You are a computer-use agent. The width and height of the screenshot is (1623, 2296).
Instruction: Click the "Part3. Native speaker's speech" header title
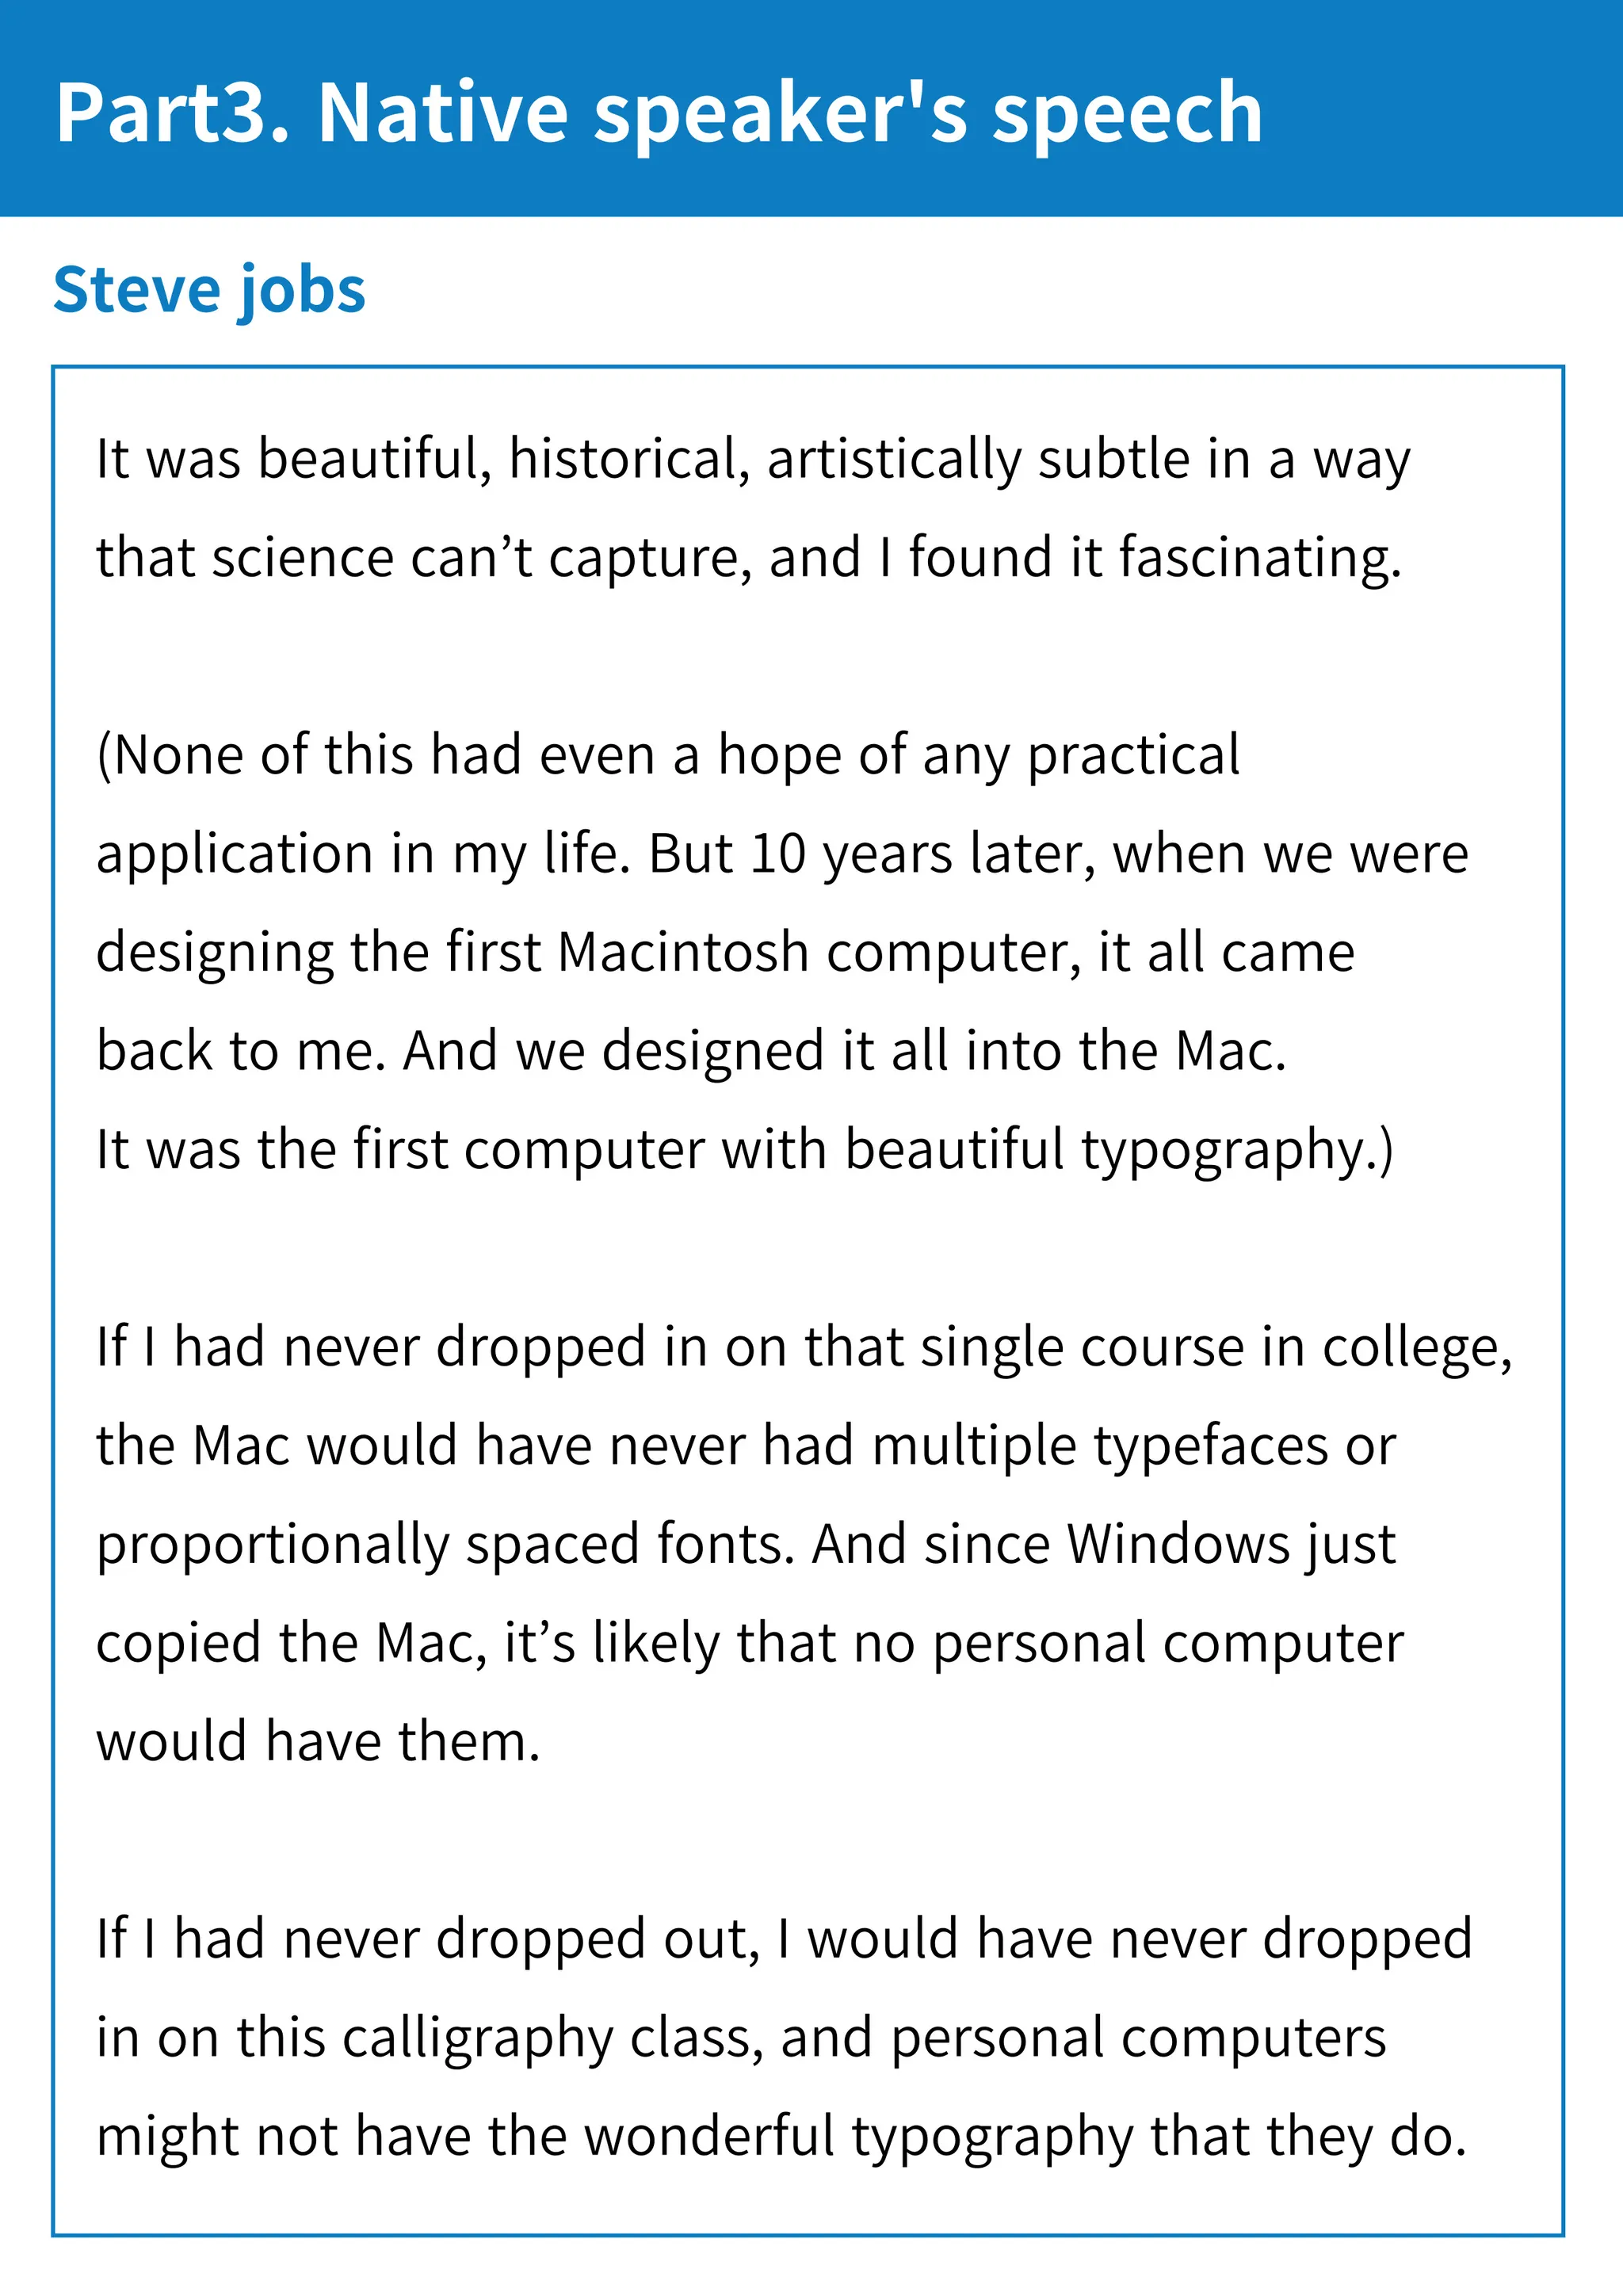[x=659, y=113]
